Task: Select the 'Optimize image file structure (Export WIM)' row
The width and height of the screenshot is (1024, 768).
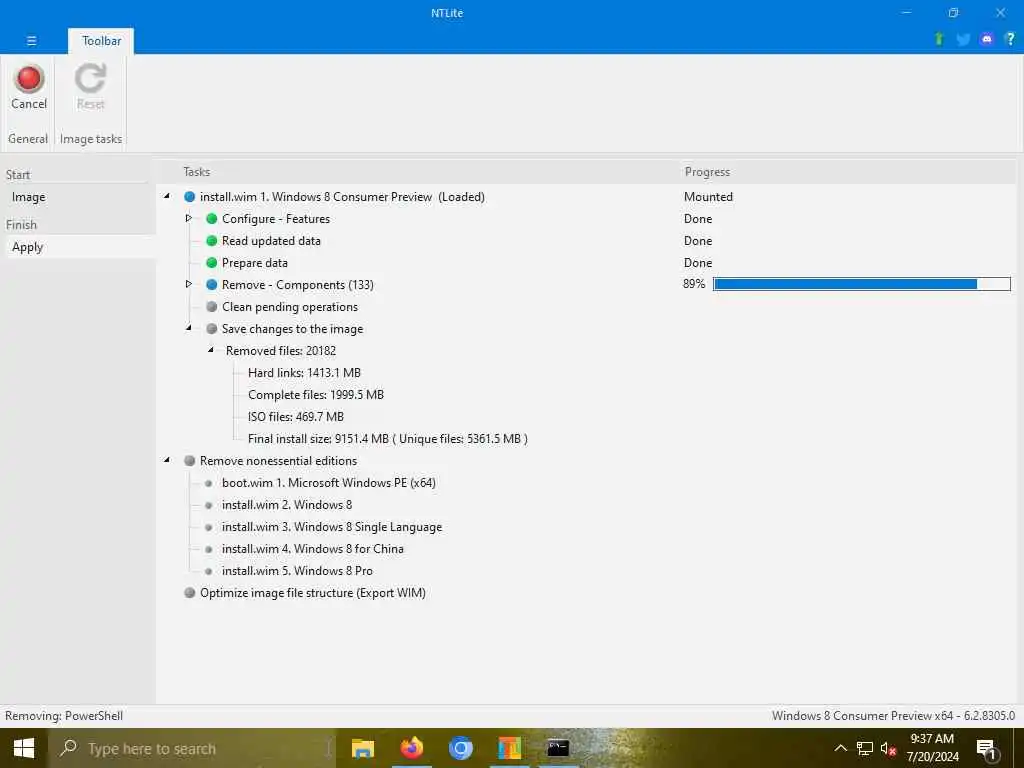Action: (x=313, y=592)
